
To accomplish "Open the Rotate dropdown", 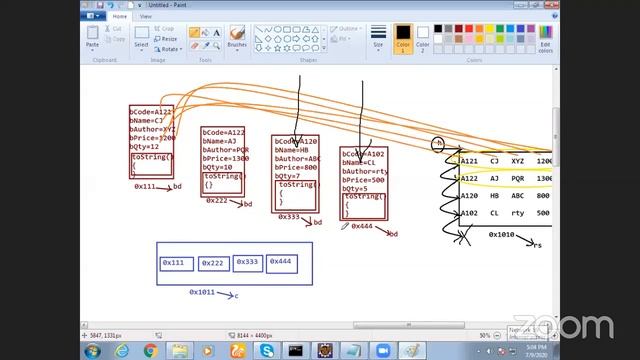I will [x=168, y=49].
